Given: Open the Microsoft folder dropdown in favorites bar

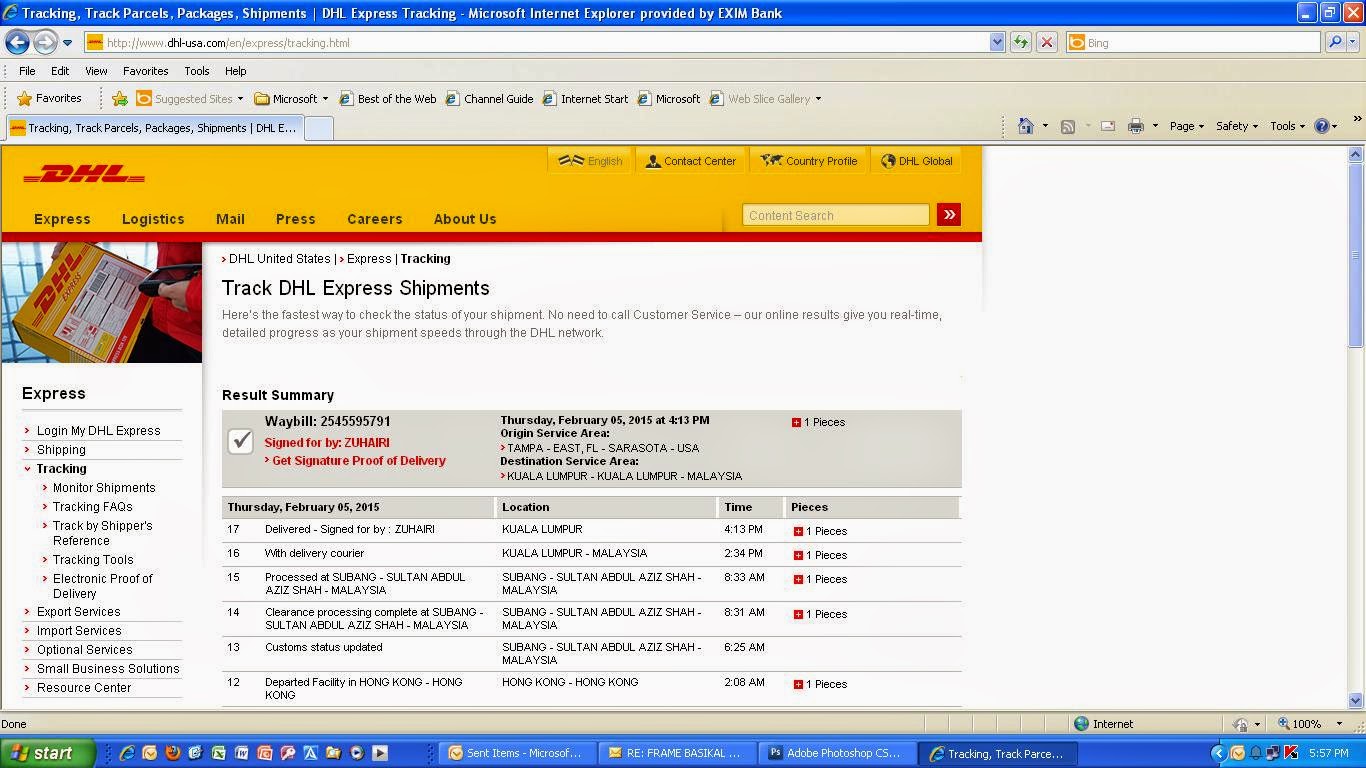Looking at the screenshot, I should (325, 99).
